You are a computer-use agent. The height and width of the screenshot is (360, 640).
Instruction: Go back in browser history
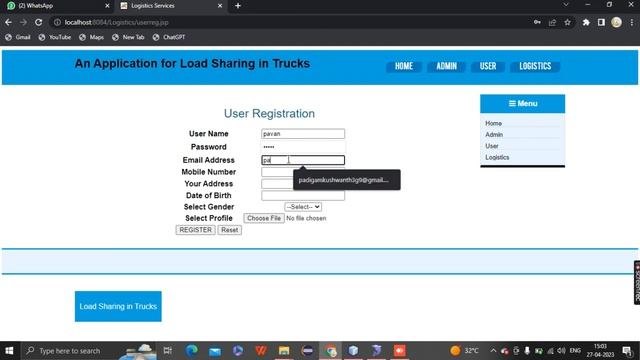pos(9,22)
